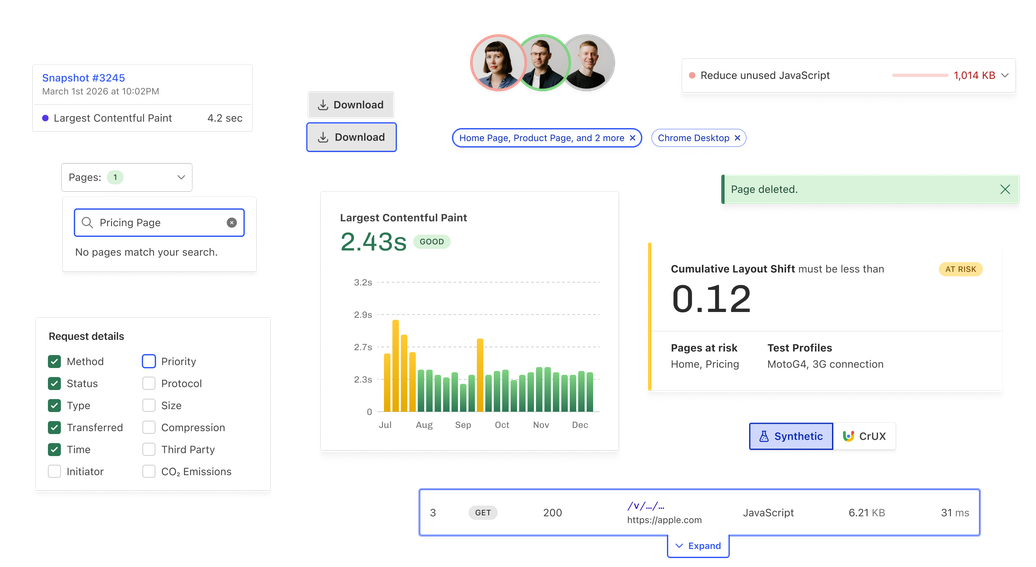Clear the Pricing Page search text
This screenshot has height=567, width=1036.
point(232,223)
